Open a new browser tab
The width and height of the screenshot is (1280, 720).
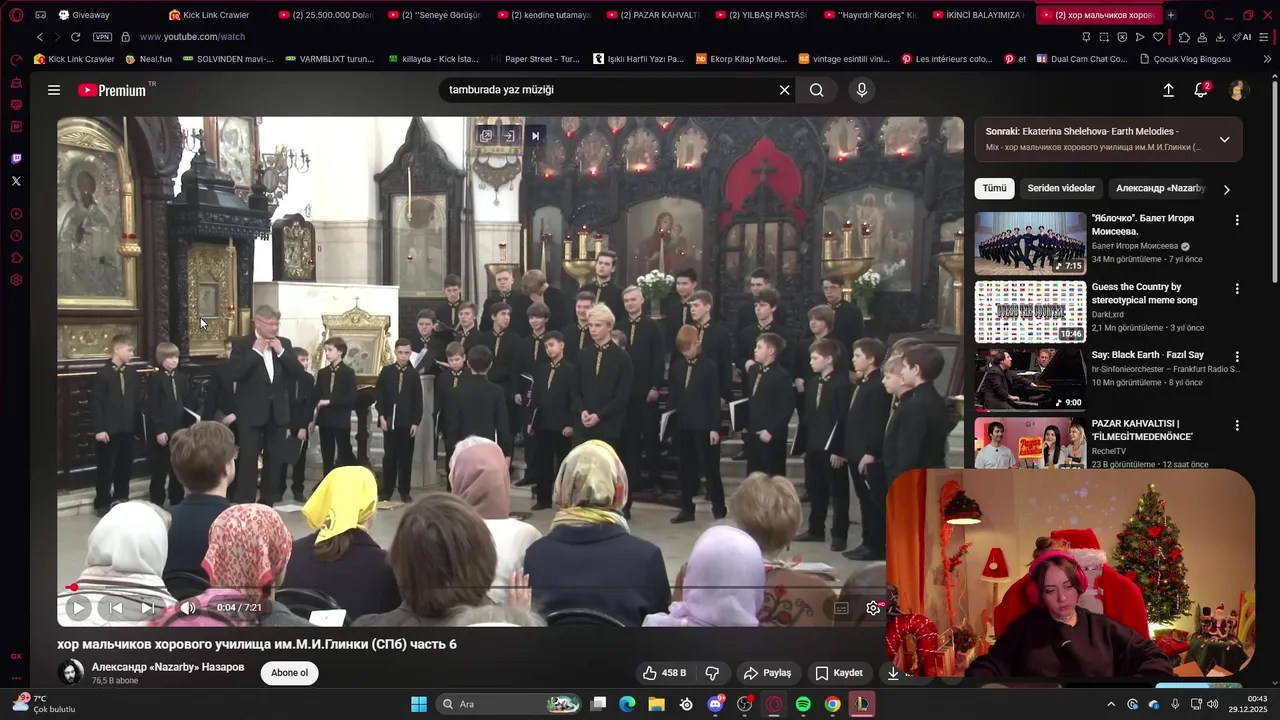click(x=1171, y=15)
